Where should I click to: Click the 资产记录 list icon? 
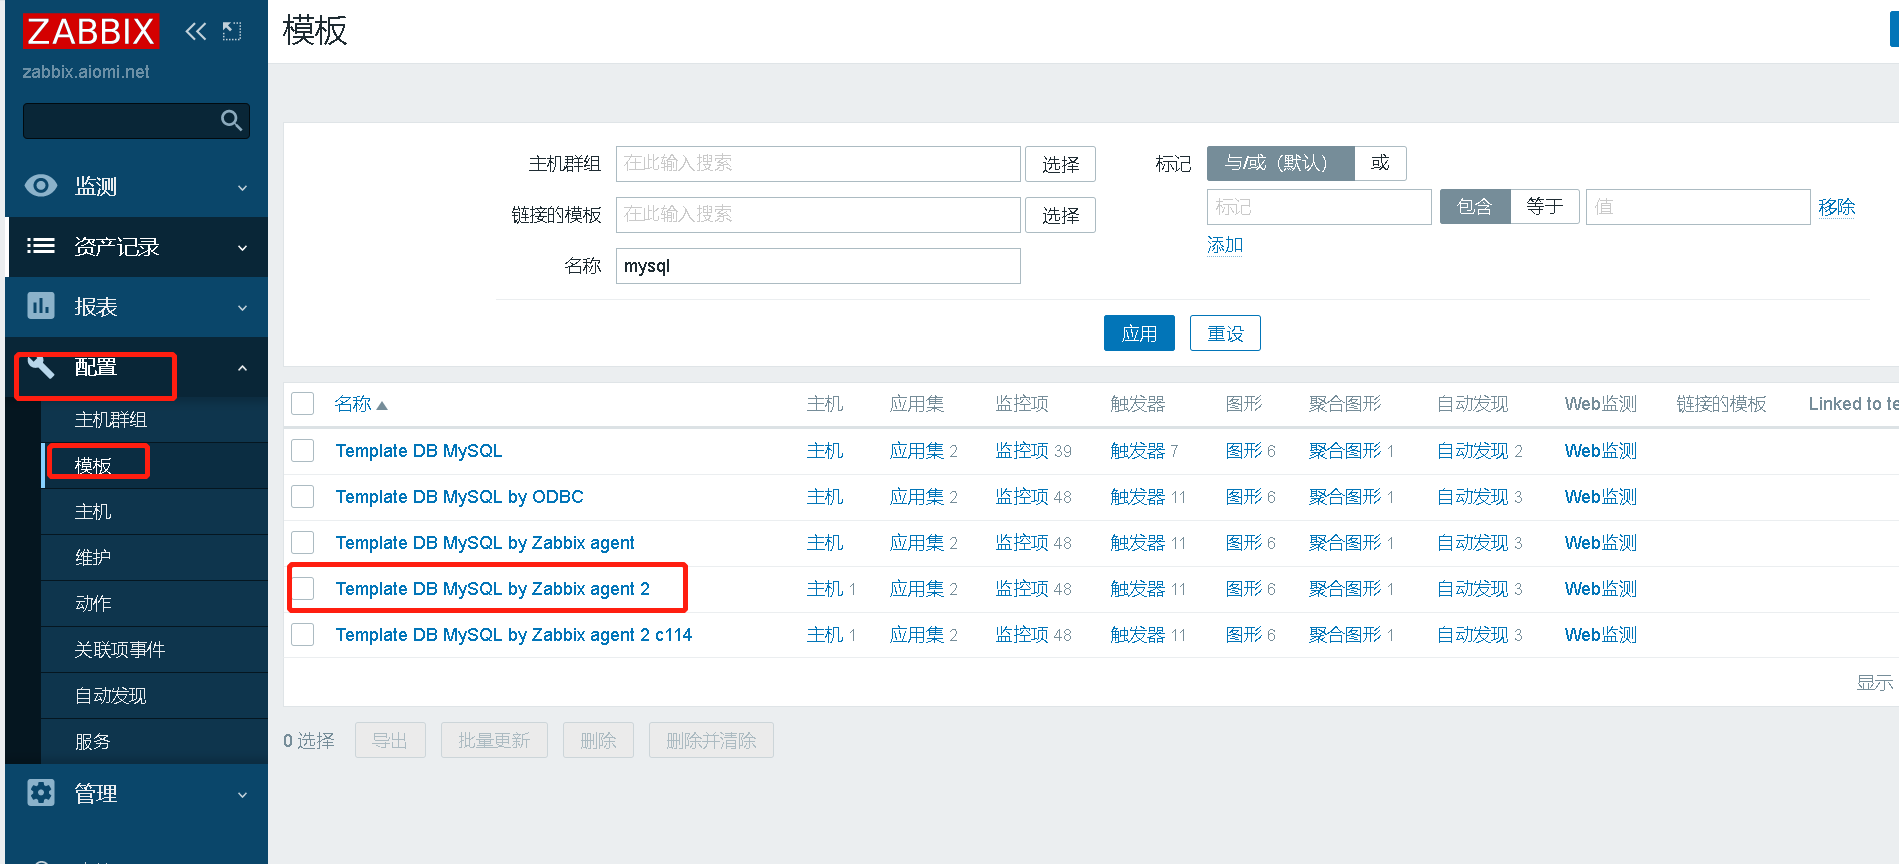point(41,246)
